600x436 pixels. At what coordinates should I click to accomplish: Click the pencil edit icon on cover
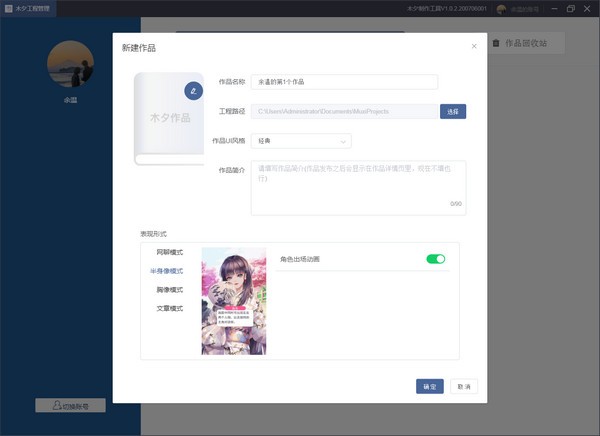[193, 91]
